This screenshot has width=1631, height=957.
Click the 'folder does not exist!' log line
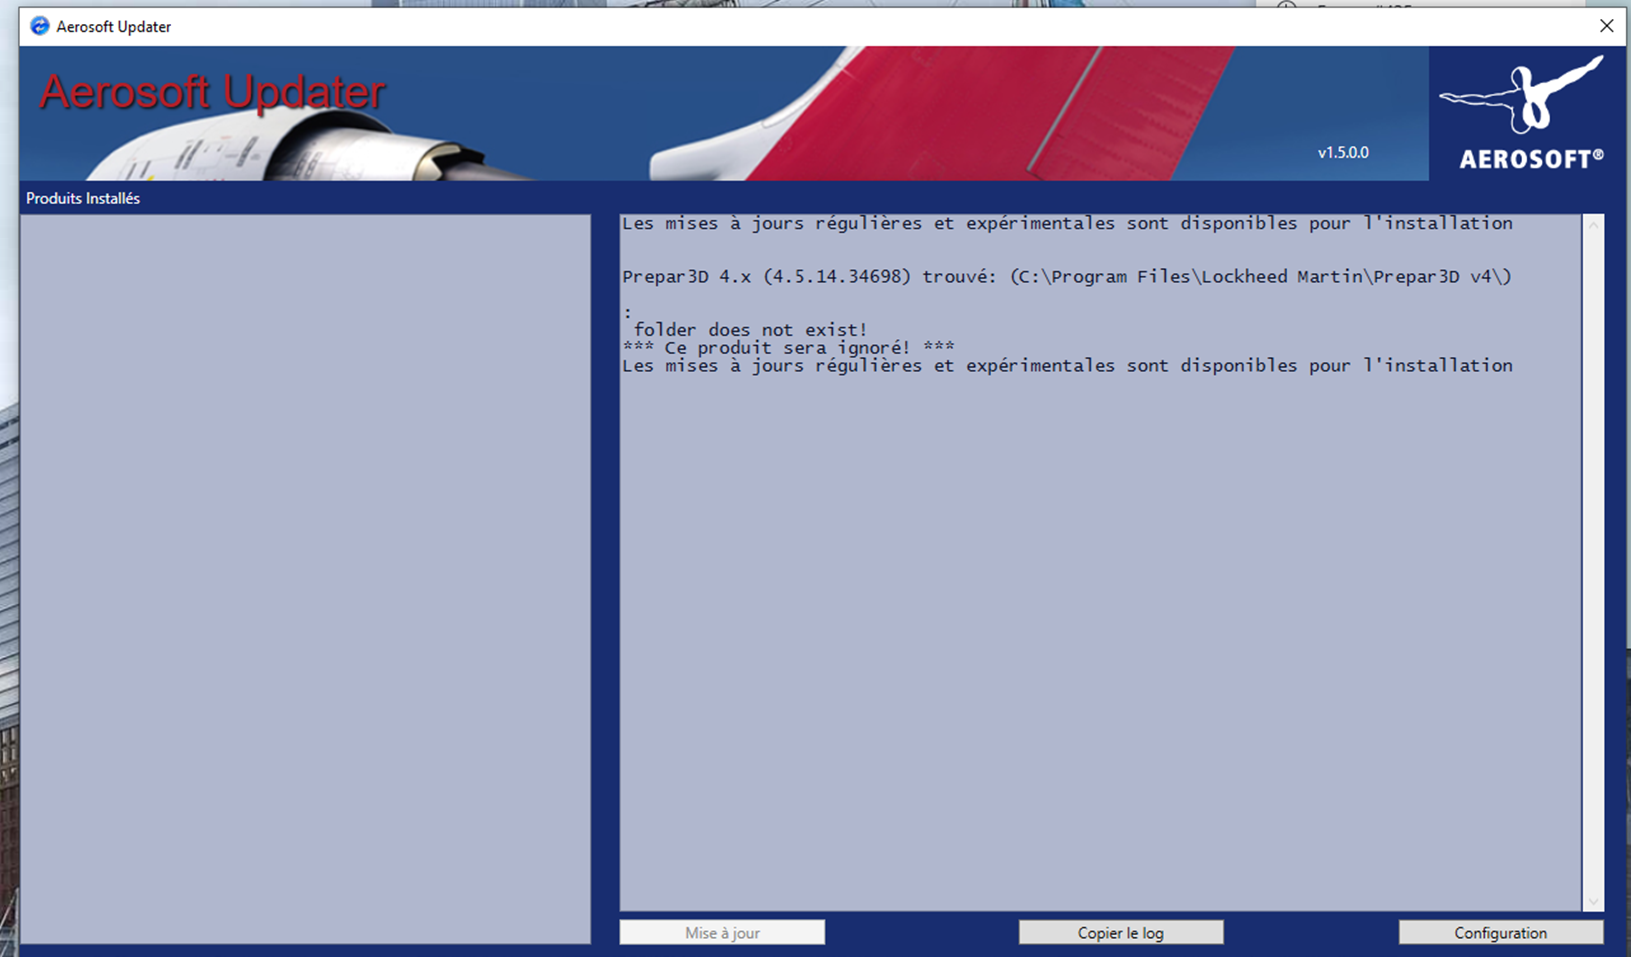[x=750, y=330]
